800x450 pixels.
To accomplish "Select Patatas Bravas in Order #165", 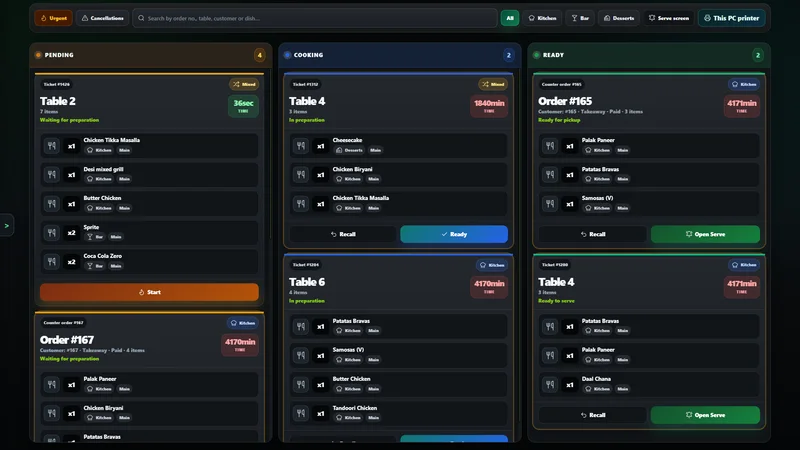I will (x=649, y=174).
